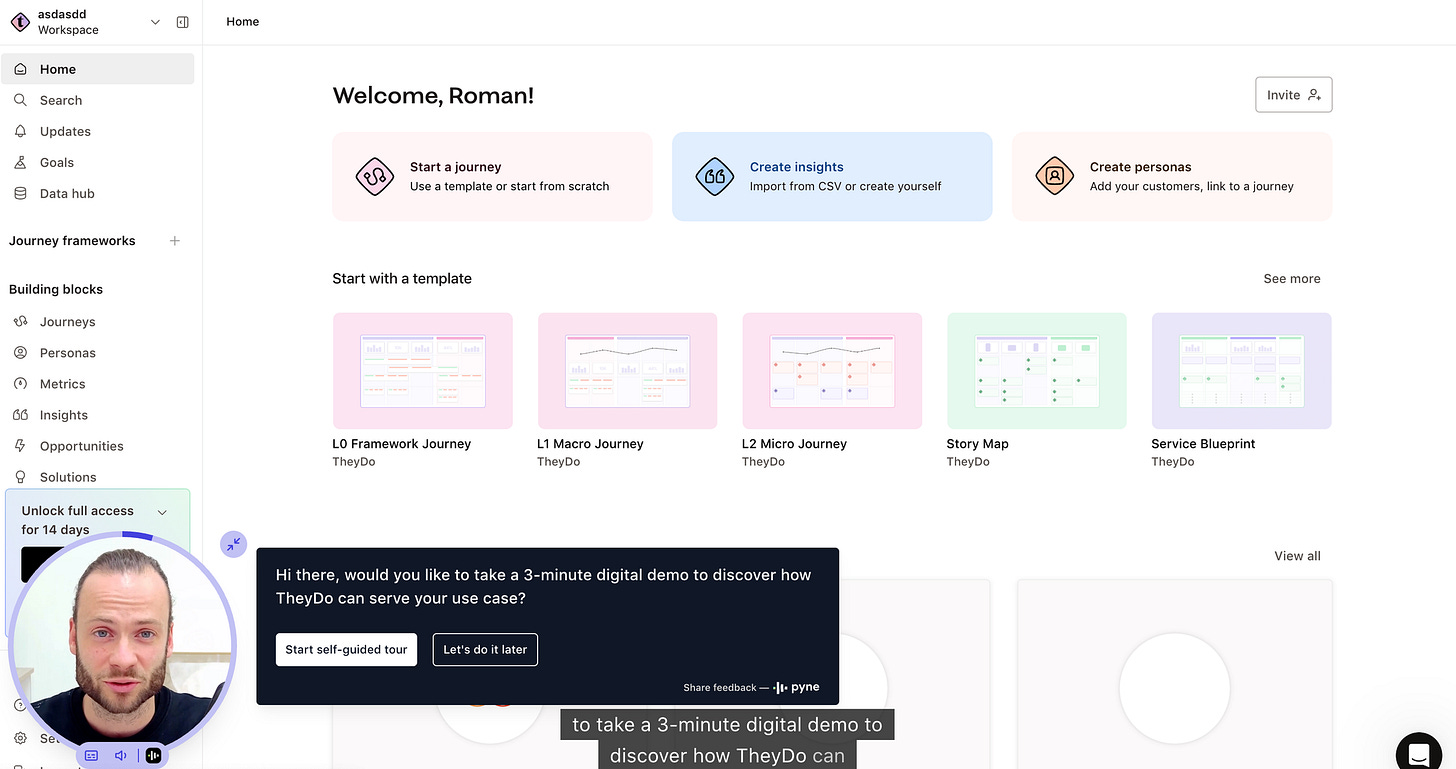
Task: Add a new journey framework with plus icon
Action: coord(175,241)
